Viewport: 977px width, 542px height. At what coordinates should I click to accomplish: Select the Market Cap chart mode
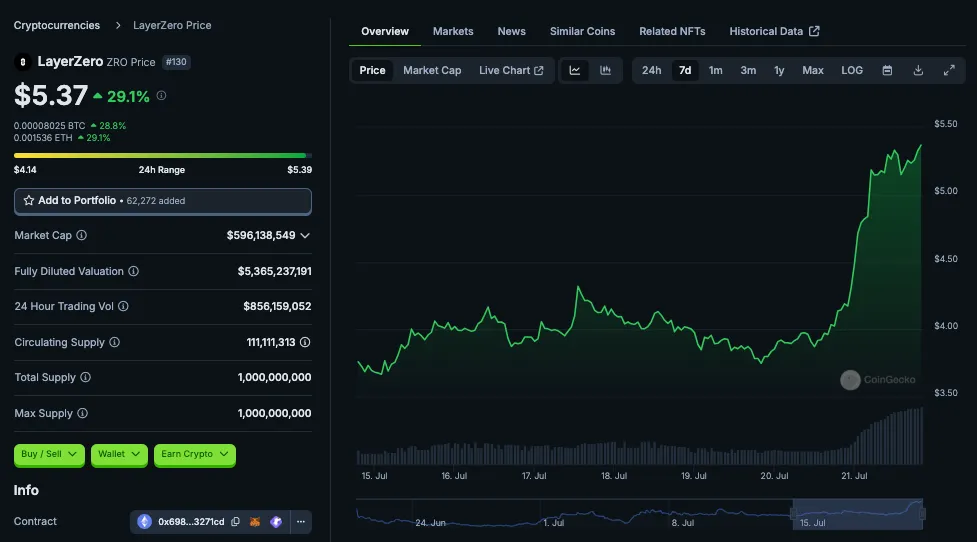(x=432, y=70)
